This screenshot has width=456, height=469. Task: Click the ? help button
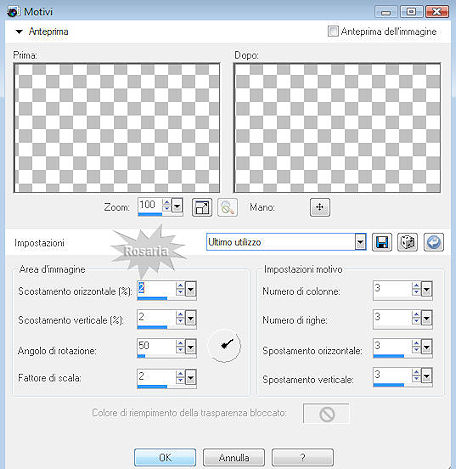tap(302, 457)
